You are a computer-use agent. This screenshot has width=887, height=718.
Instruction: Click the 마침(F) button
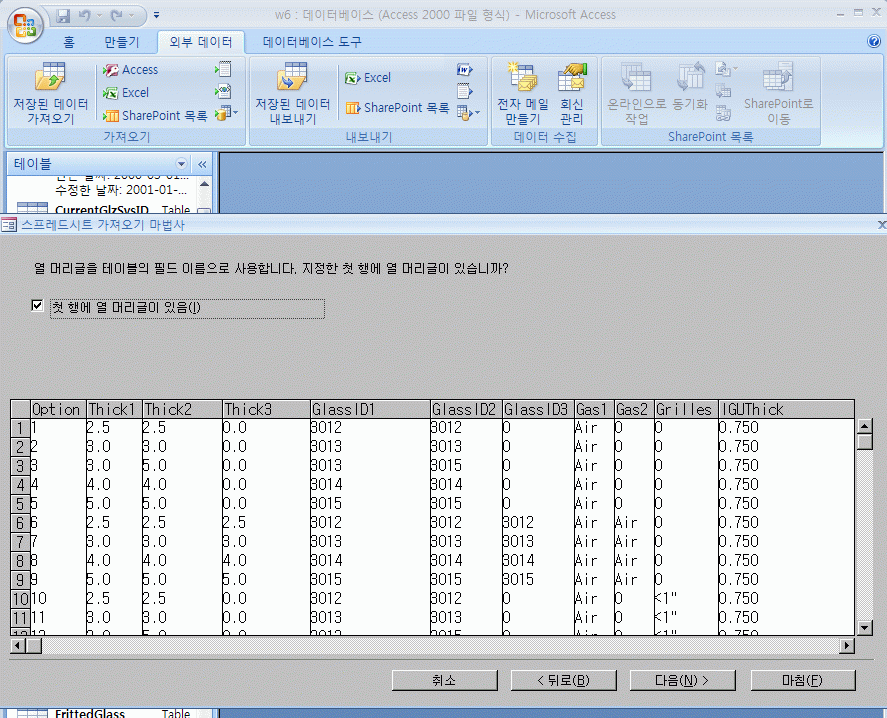[802, 680]
